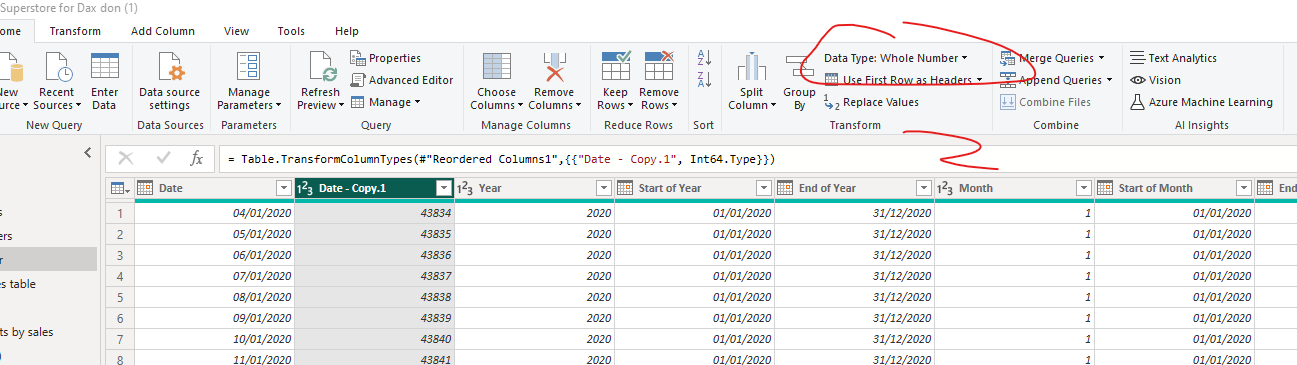The width and height of the screenshot is (1297, 365).
Task: Open the Help ribbon tab
Action: point(347,31)
